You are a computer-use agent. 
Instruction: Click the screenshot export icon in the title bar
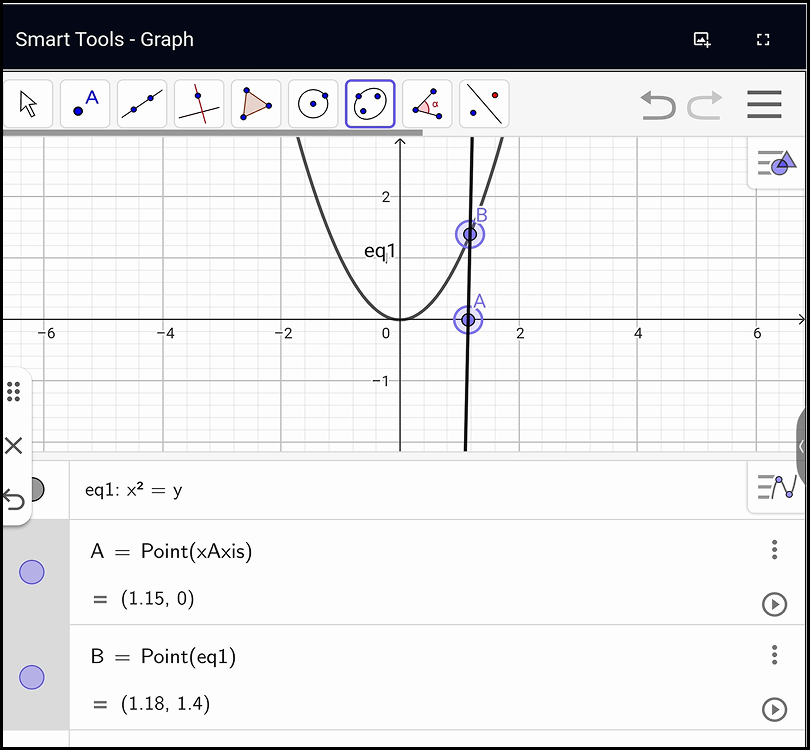pyautogui.click(x=701, y=39)
